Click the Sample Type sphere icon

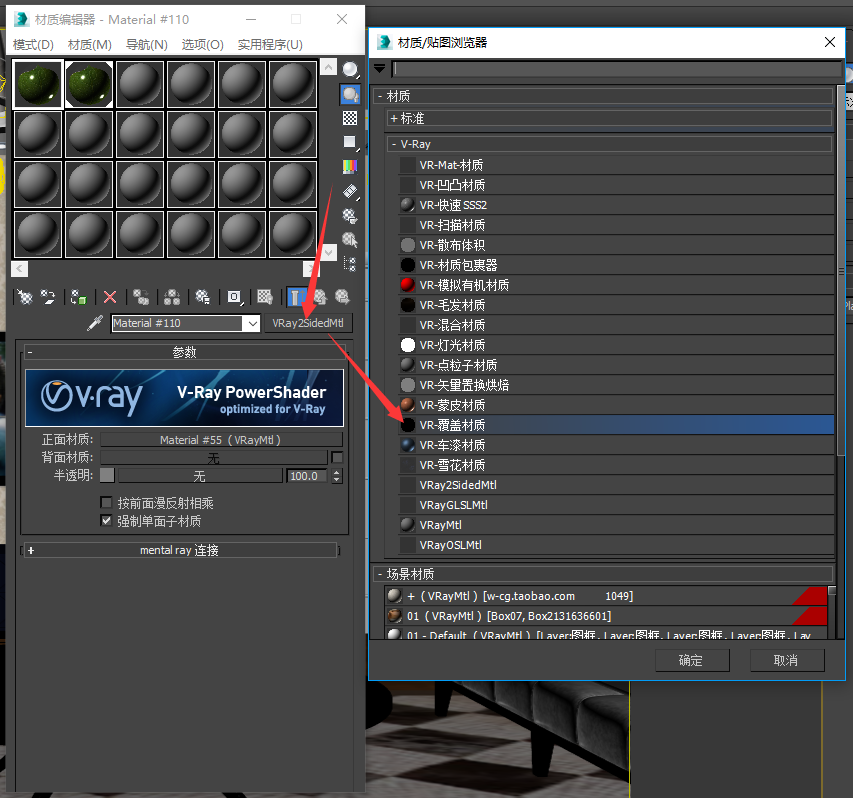pos(350,69)
